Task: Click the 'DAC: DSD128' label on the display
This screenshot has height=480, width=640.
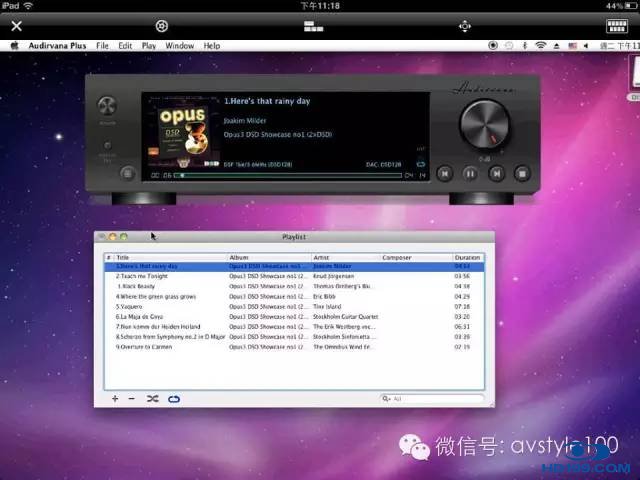Action: coord(384,164)
